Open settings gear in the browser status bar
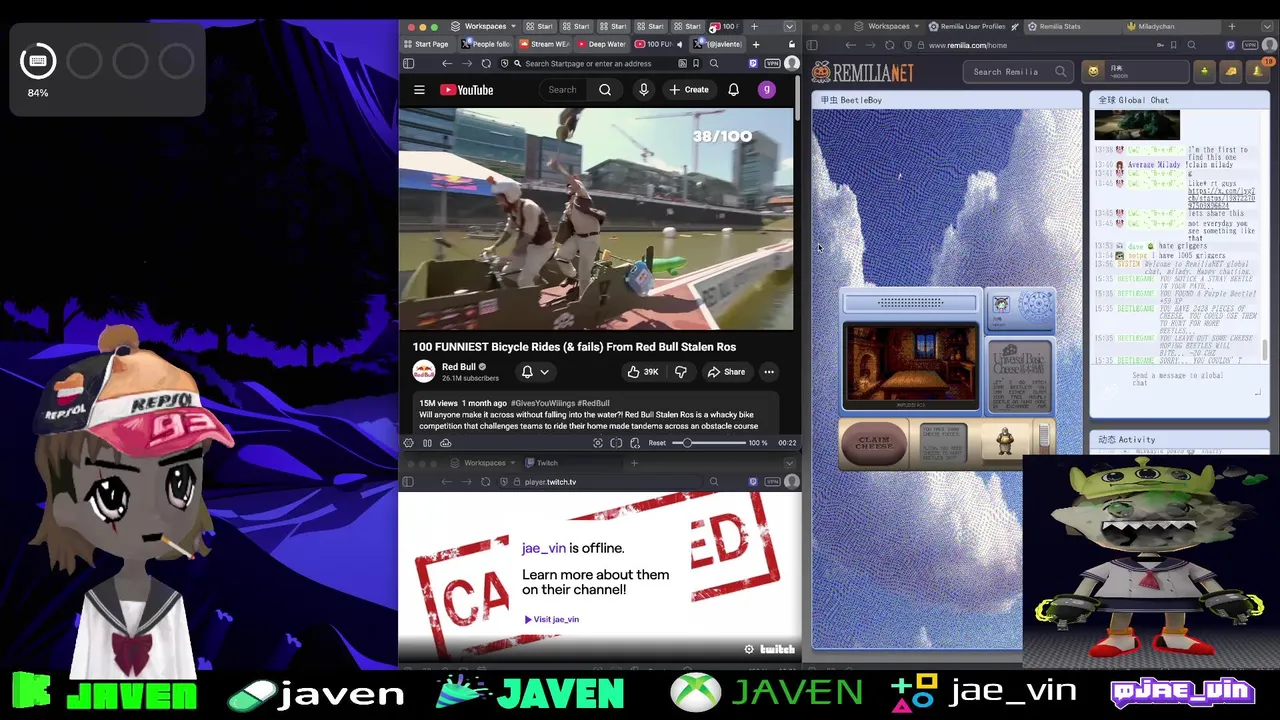 [408, 443]
